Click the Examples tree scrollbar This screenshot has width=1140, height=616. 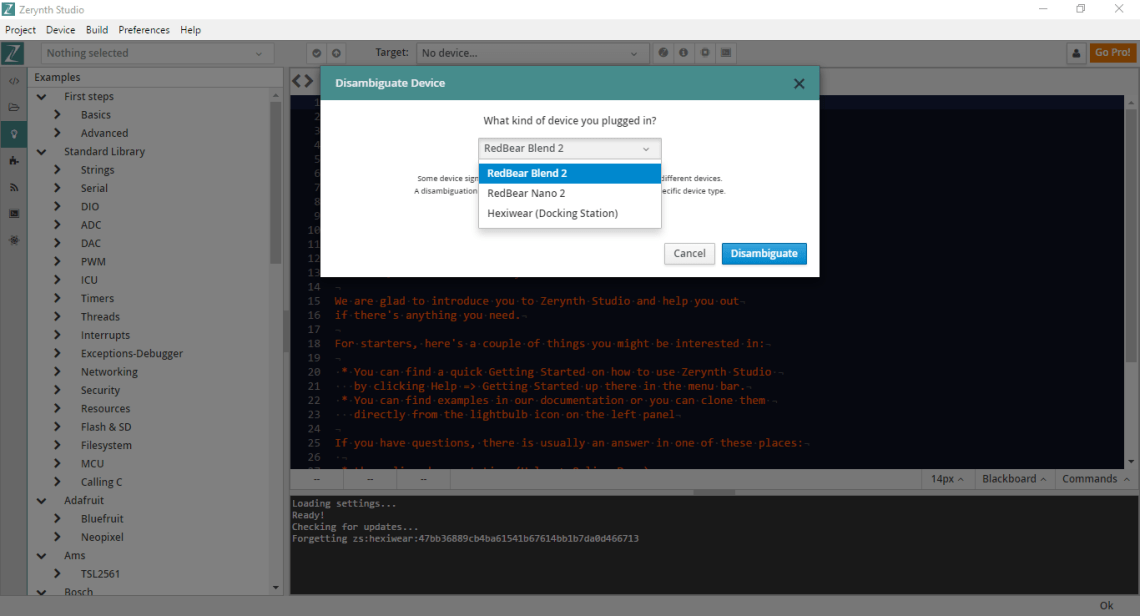pos(276,182)
